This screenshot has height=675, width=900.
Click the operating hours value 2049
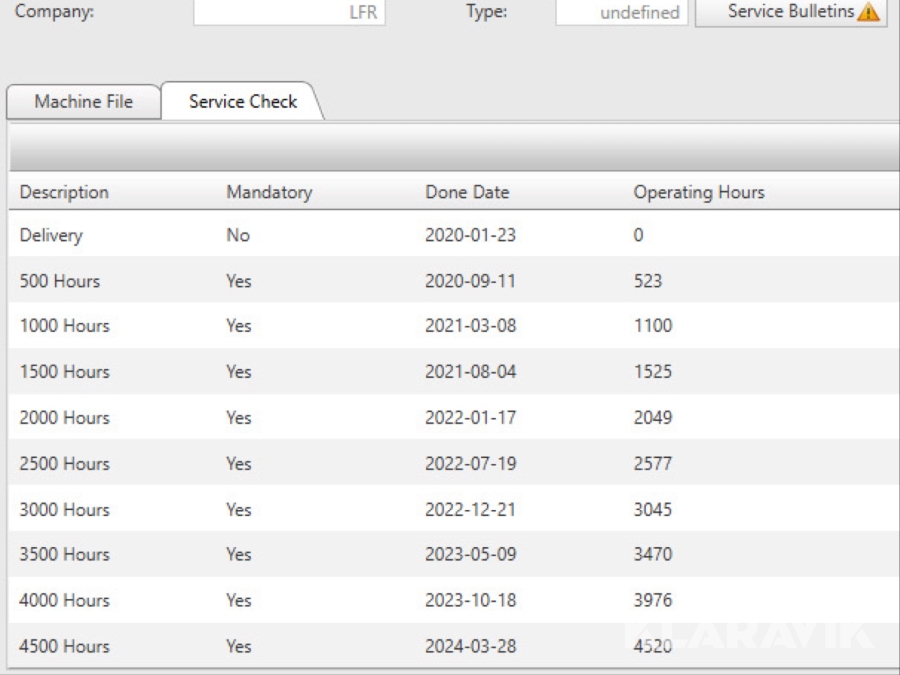(653, 417)
